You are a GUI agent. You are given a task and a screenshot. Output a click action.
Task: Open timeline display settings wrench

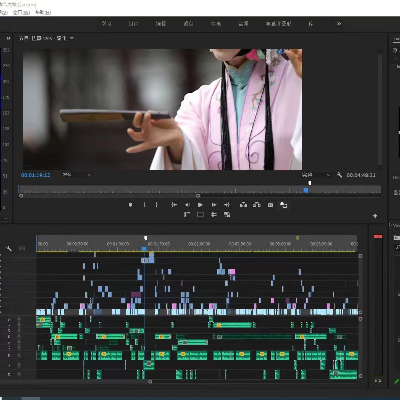point(9,248)
